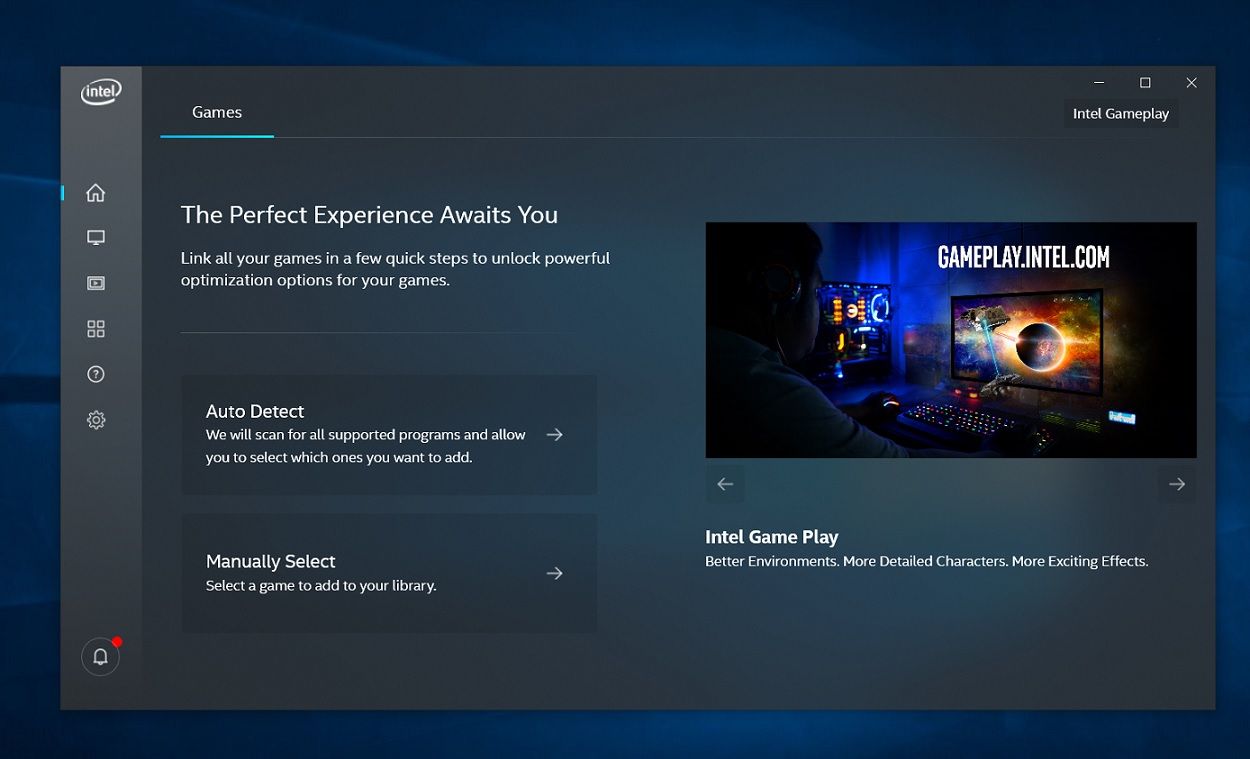Show notifications with the bell icon
This screenshot has height=759, width=1250.
(100, 657)
